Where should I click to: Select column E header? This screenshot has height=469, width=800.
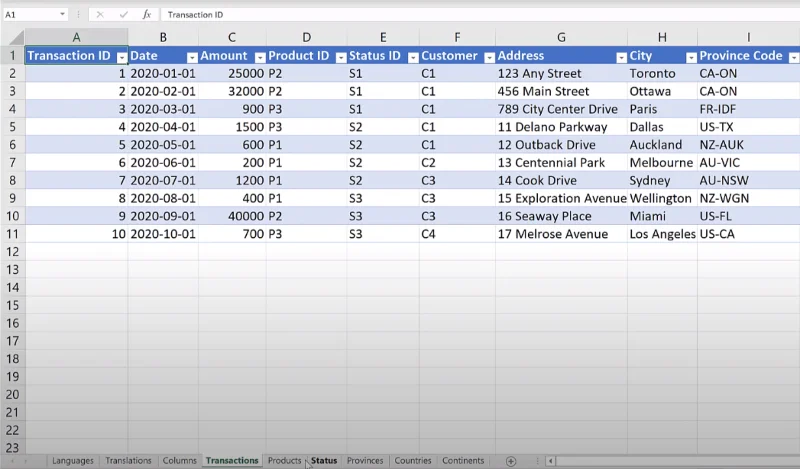pyautogui.click(x=383, y=37)
